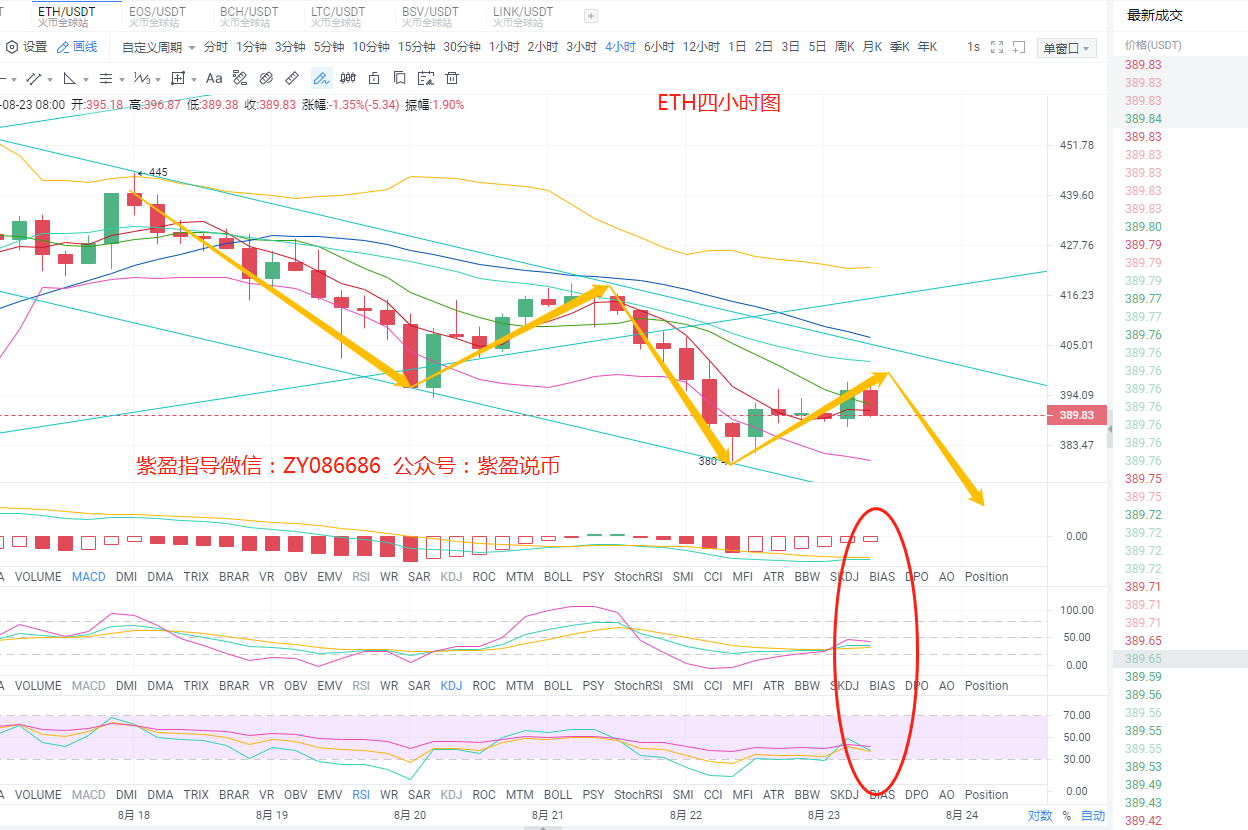Select the ruler measurement tool
1248x830 pixels.
click(x=292, y=78)
